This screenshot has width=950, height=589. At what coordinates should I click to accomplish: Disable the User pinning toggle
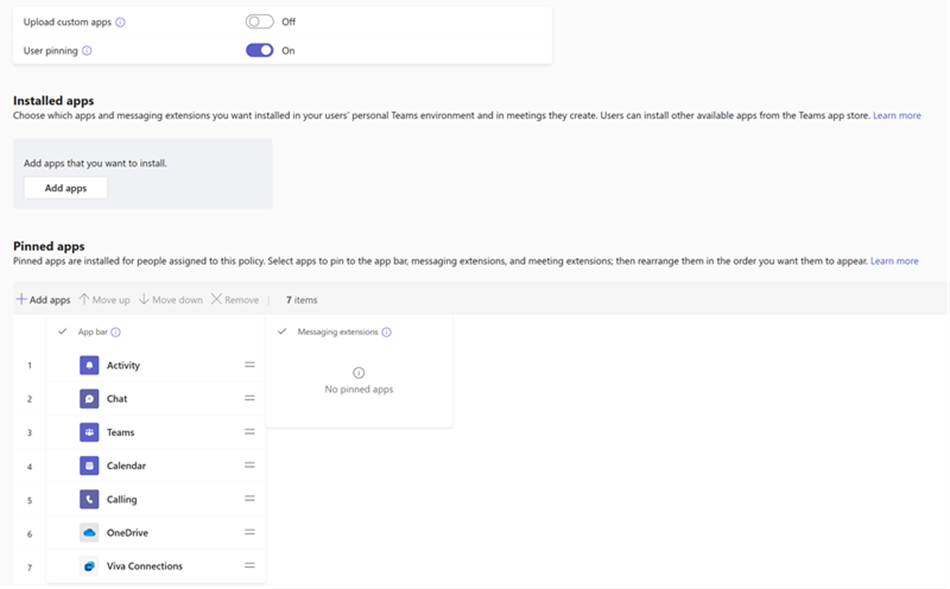tap(260, 50)
